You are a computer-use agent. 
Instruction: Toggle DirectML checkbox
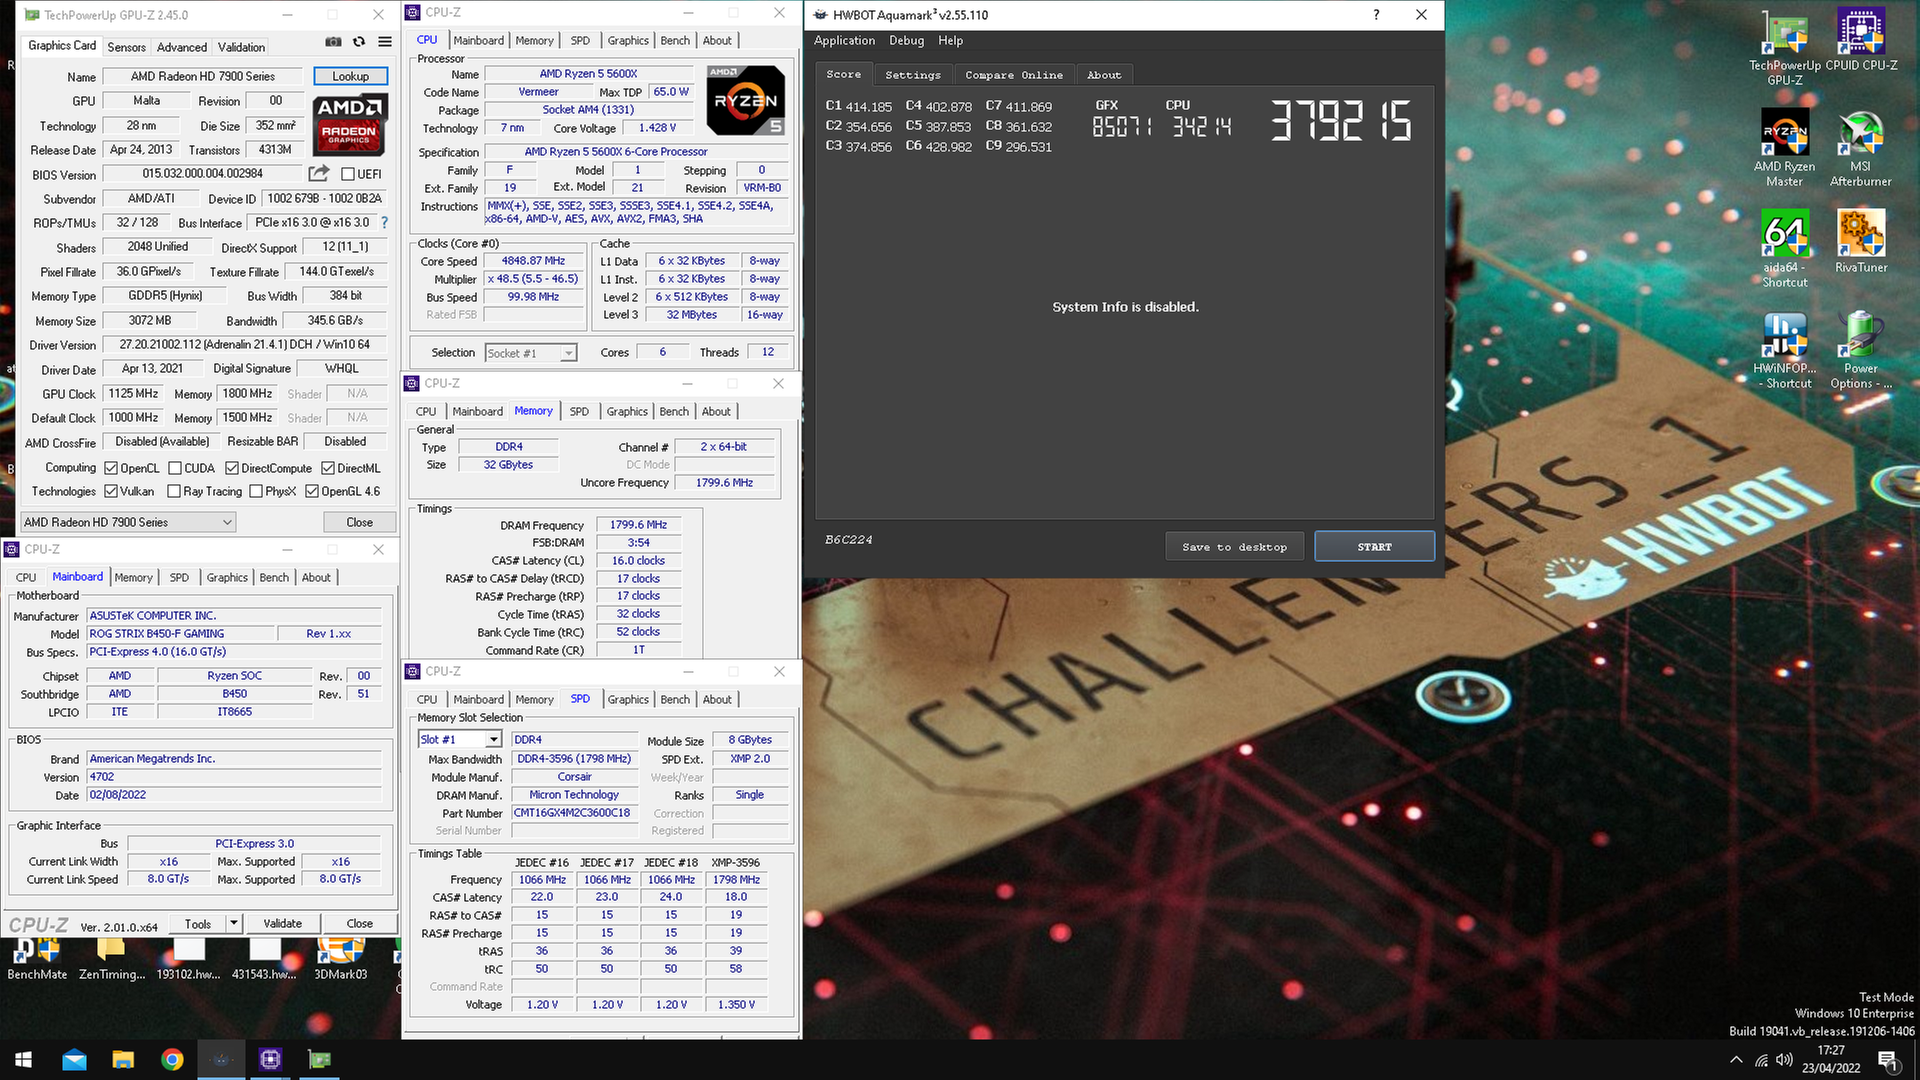327,468
